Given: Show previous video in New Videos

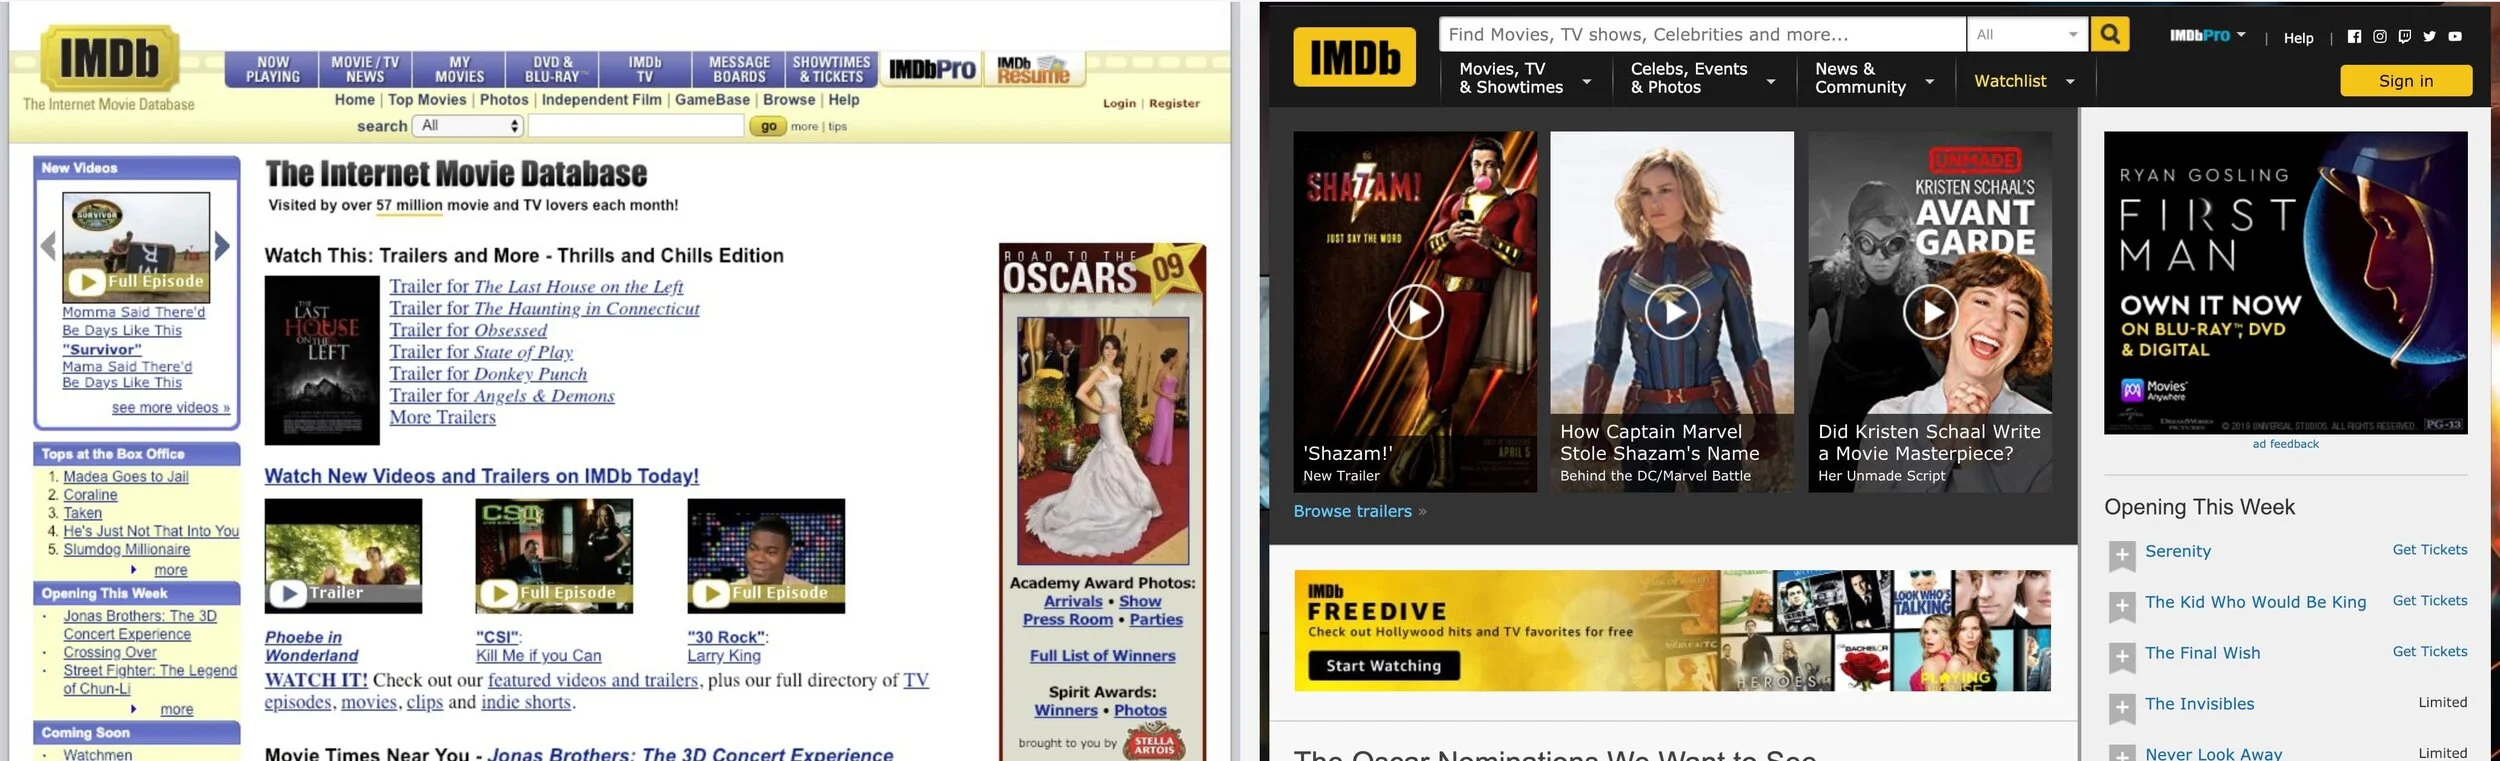Looking at the screenshot, I should tap(48, 245).
